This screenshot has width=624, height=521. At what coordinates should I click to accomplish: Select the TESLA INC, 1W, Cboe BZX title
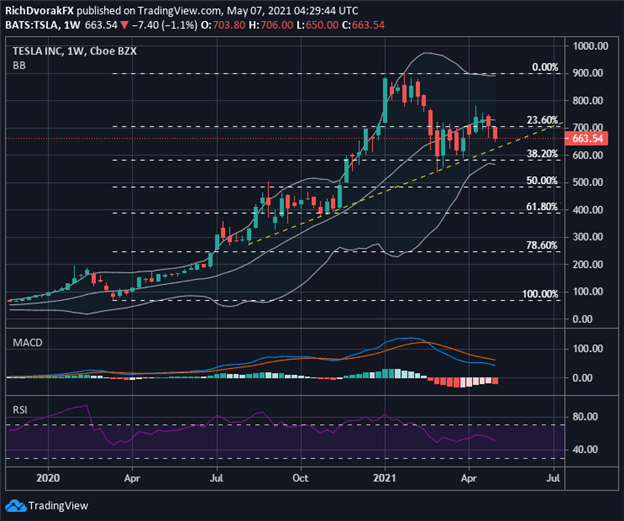74,51
